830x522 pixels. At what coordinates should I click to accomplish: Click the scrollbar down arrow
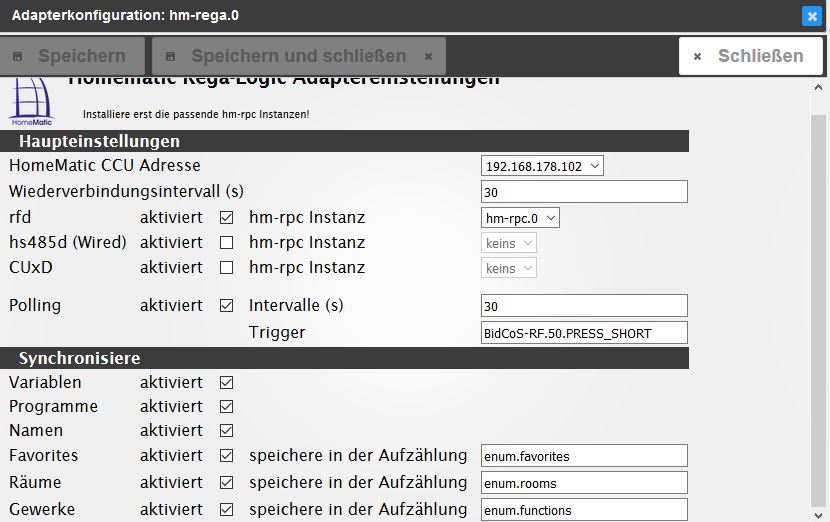[x=818, y=515]
